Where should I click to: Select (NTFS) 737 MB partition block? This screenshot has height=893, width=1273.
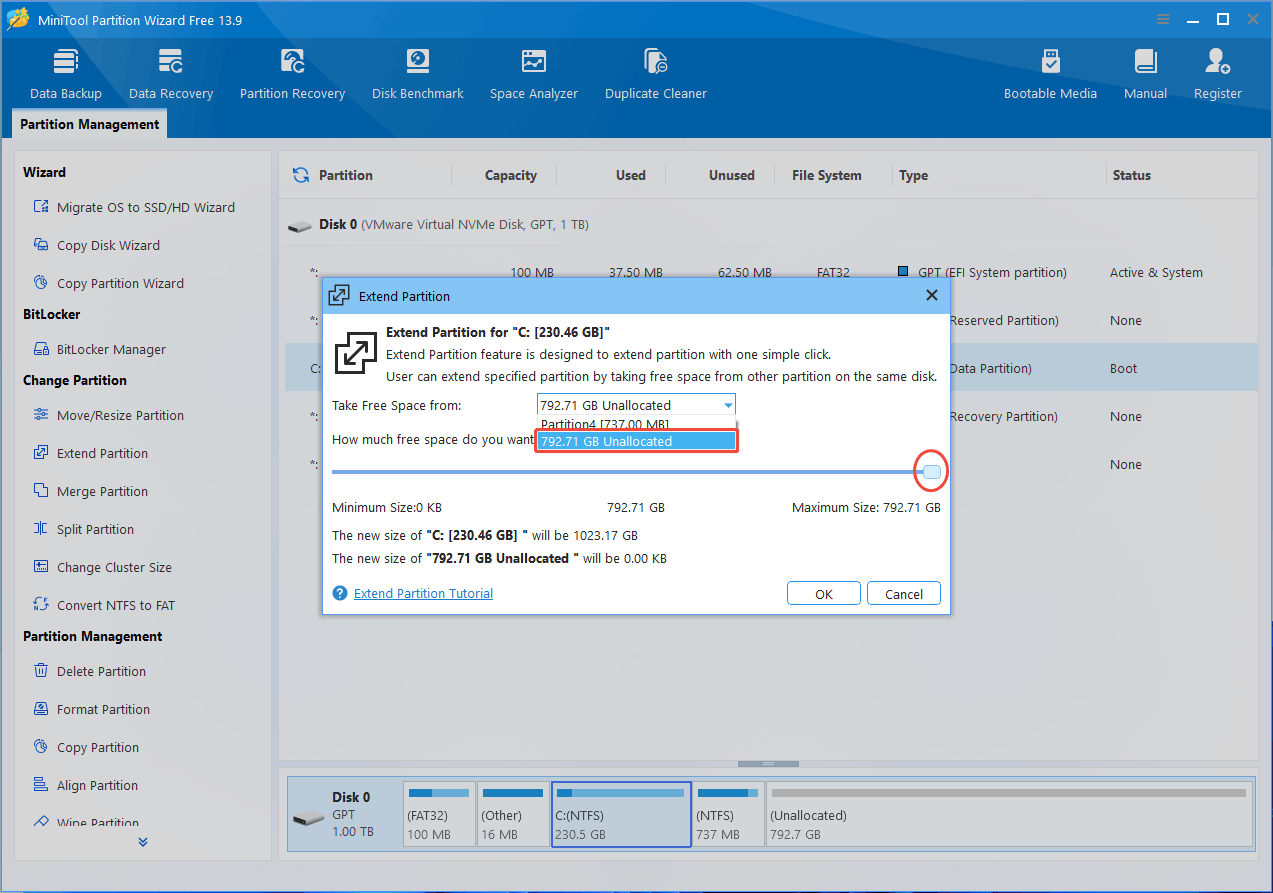tap(729, 816)
